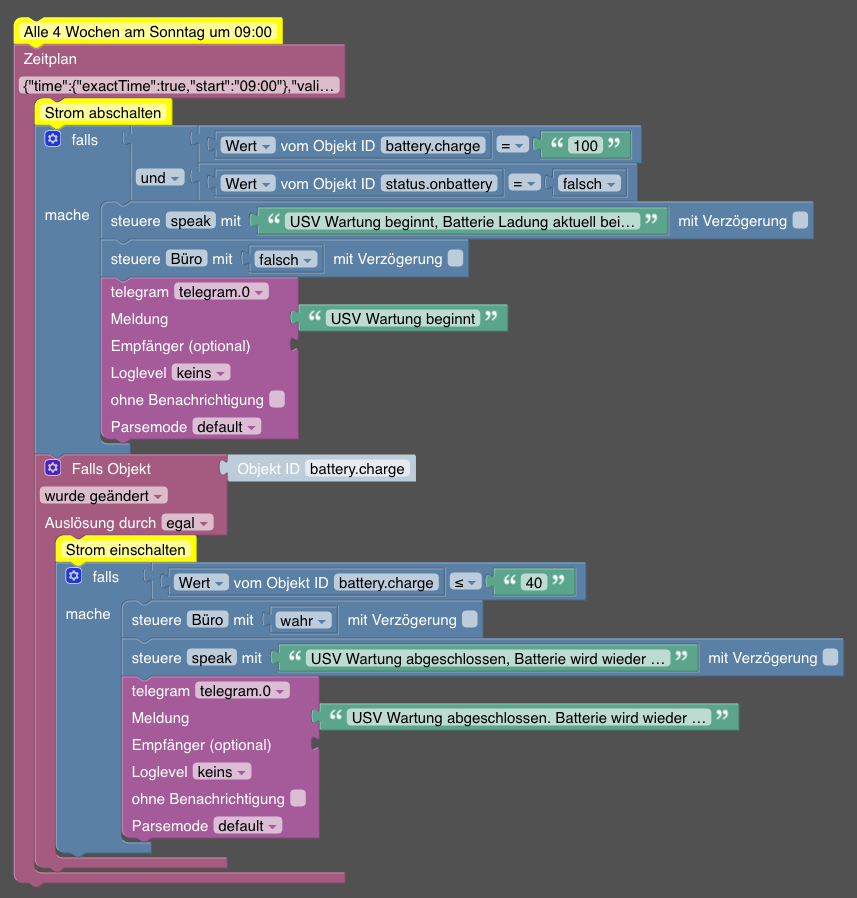Screen dimensions: 857x898
Task: Click Meldung label in first telegram block
Action: (x=139, y=319)
